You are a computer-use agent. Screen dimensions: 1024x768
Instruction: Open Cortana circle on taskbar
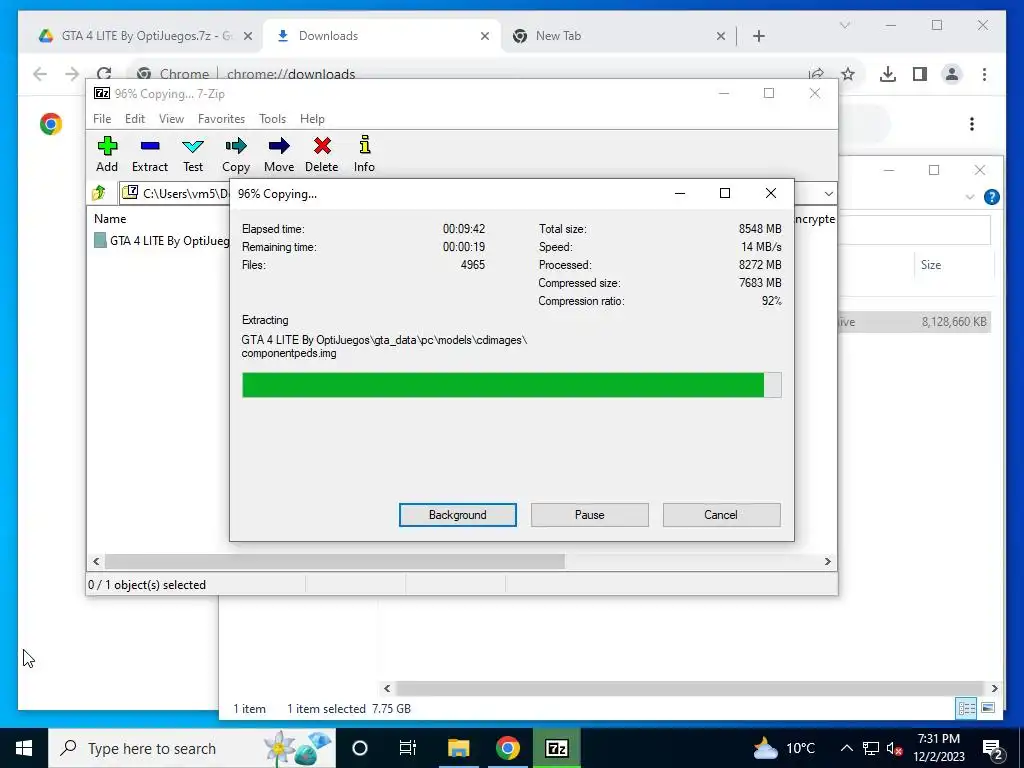[x=359, y=748]
